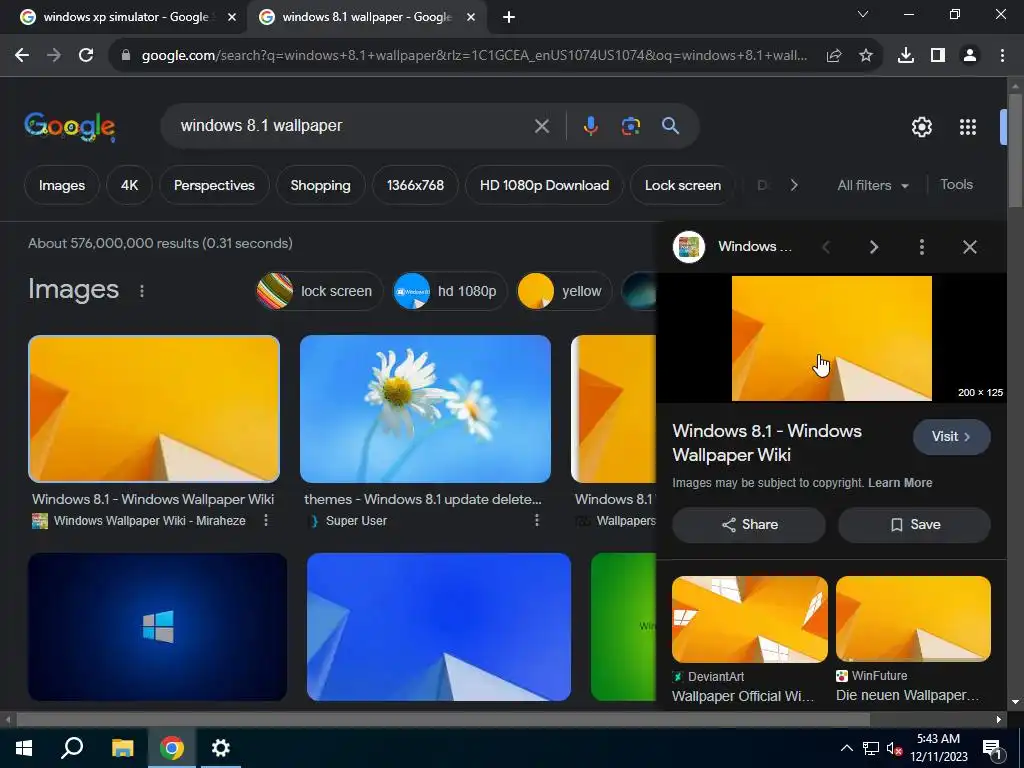Select HD 1080p Download chip
This screenshot has height=768, width=1024.
(x=544, y=185)
